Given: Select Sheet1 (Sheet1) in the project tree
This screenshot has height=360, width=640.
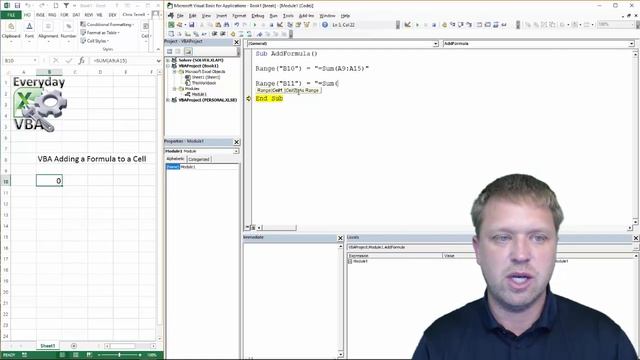Looking at the screenshot, I should [205, 77].
